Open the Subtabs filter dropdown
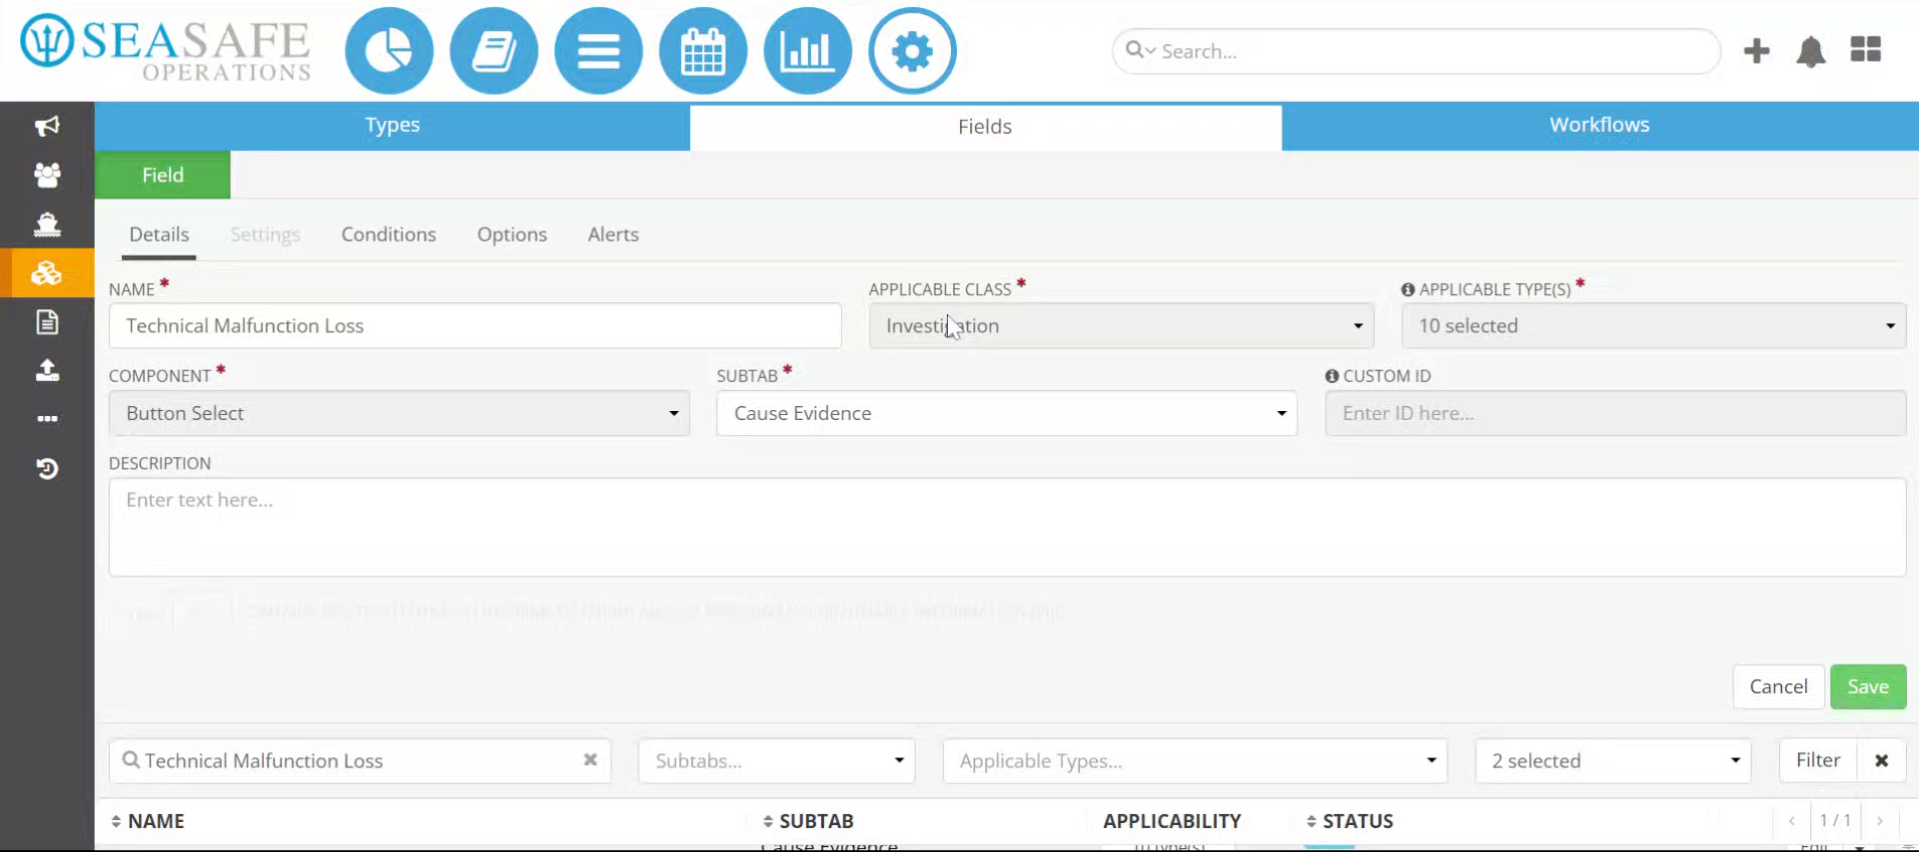Viewport: 1919px width, 852px height. pyautogui.click(x=776, y=761)
